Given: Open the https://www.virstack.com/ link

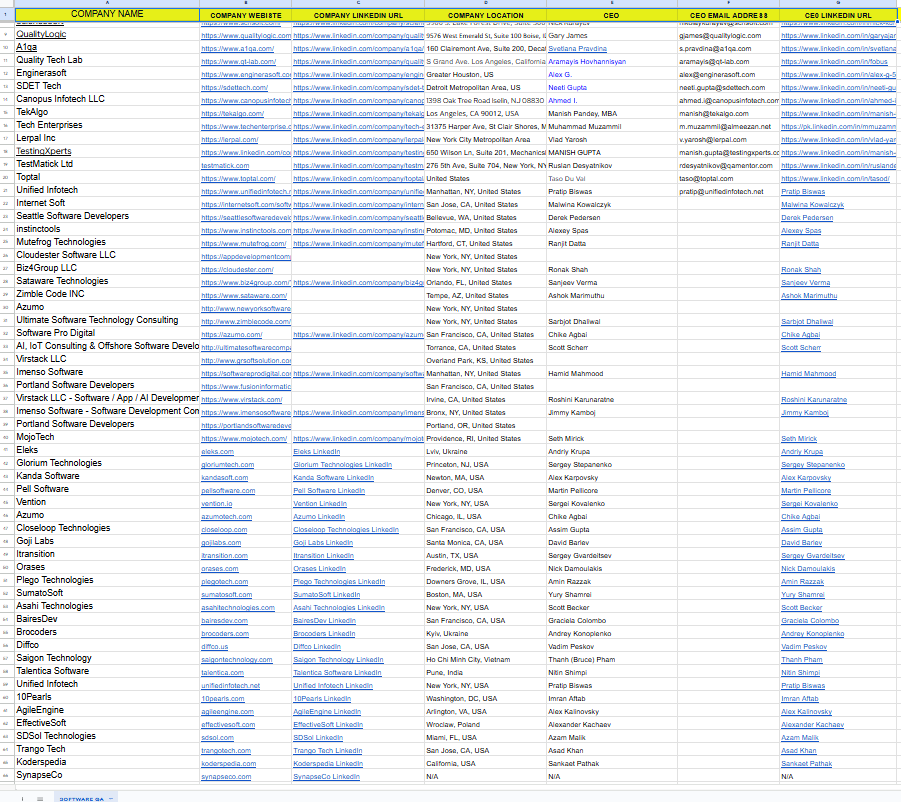Looking at the screenshot, I should tap(242, 399).
